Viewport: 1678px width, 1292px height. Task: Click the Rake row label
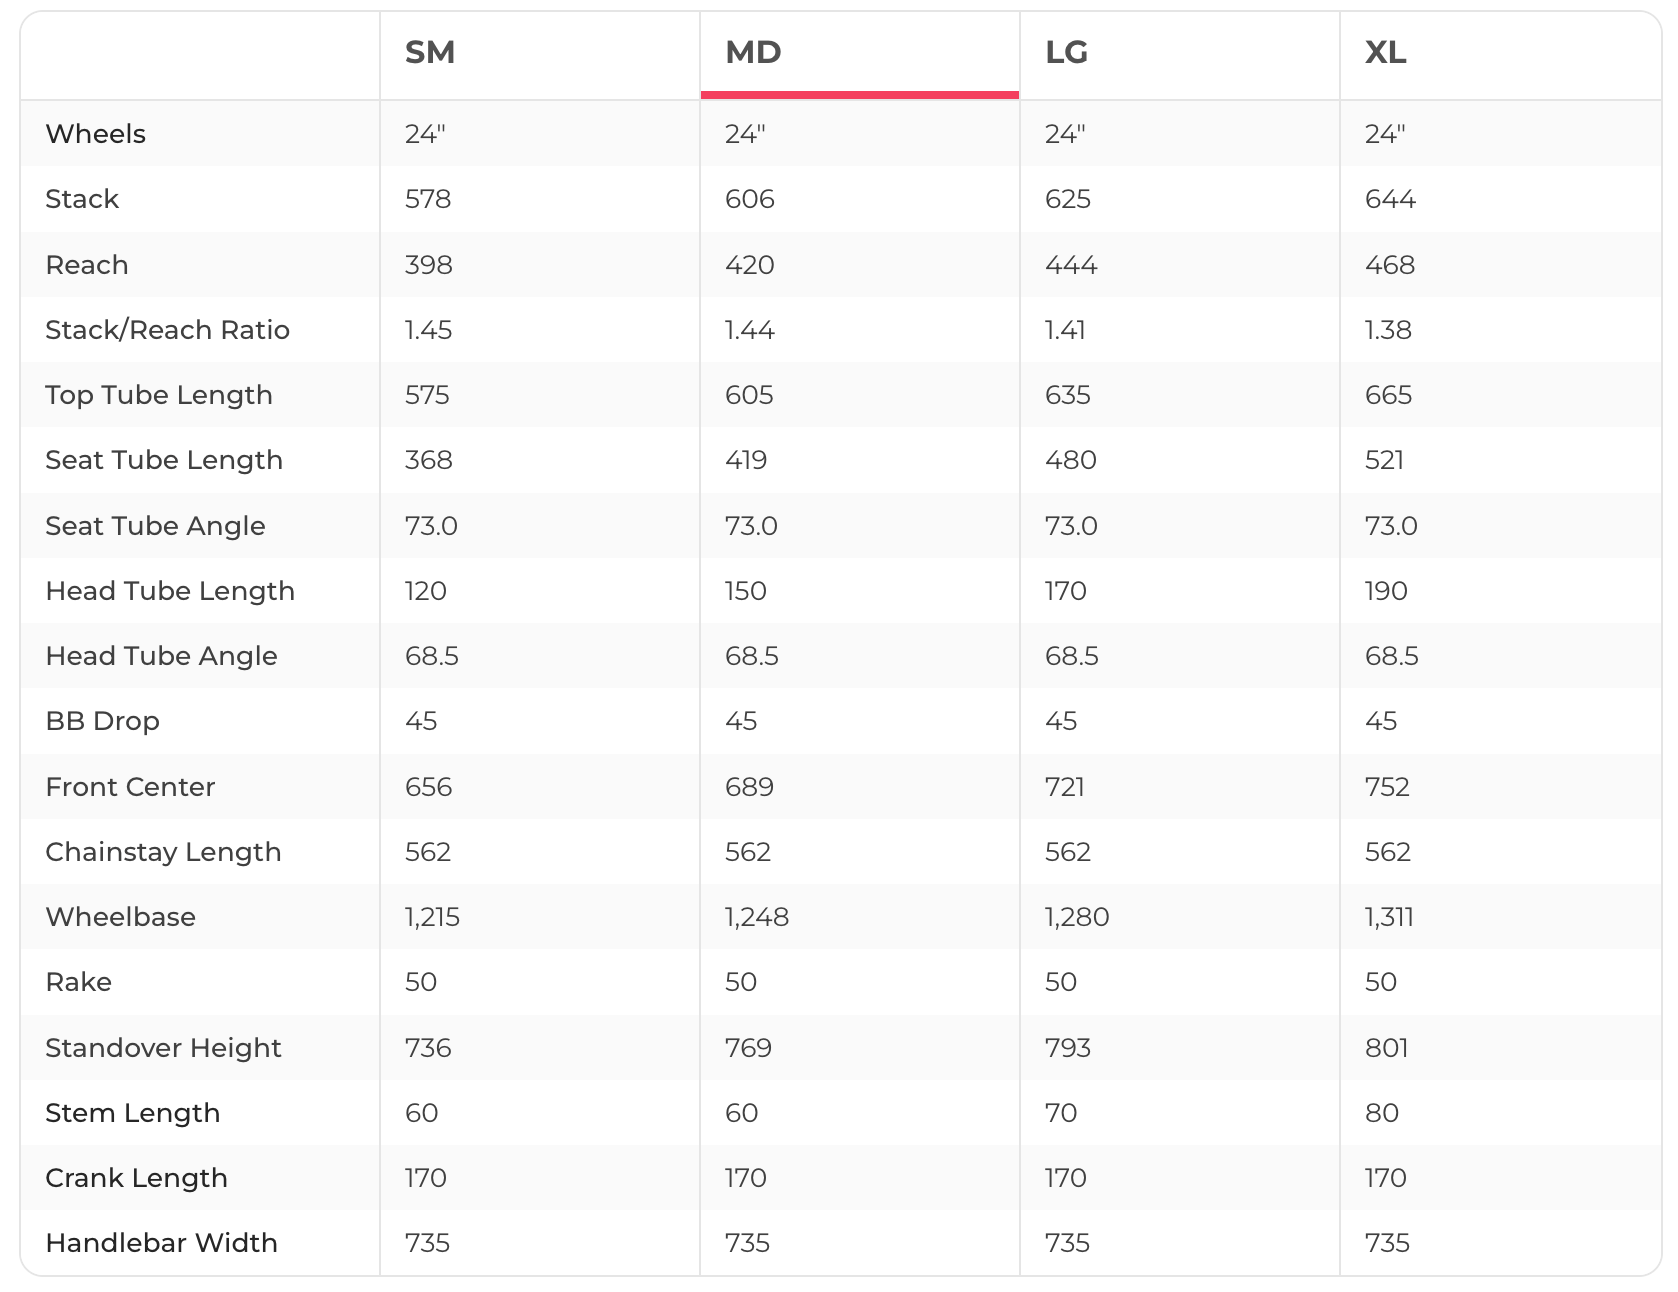click(79, 982)
